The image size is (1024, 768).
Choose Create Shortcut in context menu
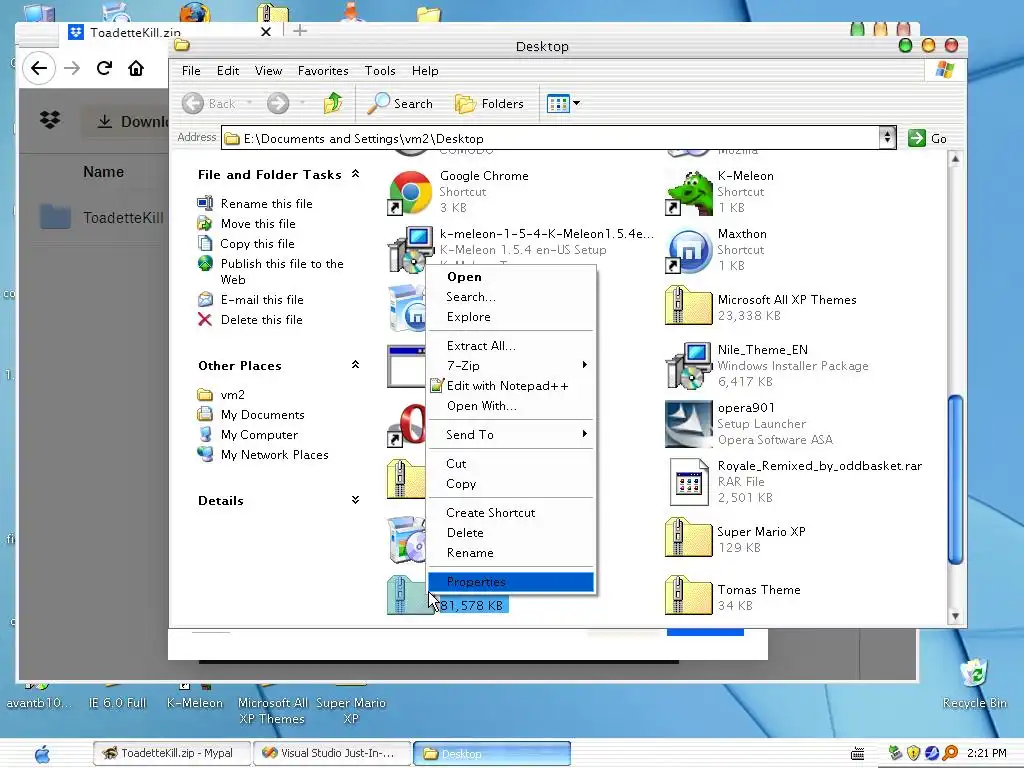point(511,513)
